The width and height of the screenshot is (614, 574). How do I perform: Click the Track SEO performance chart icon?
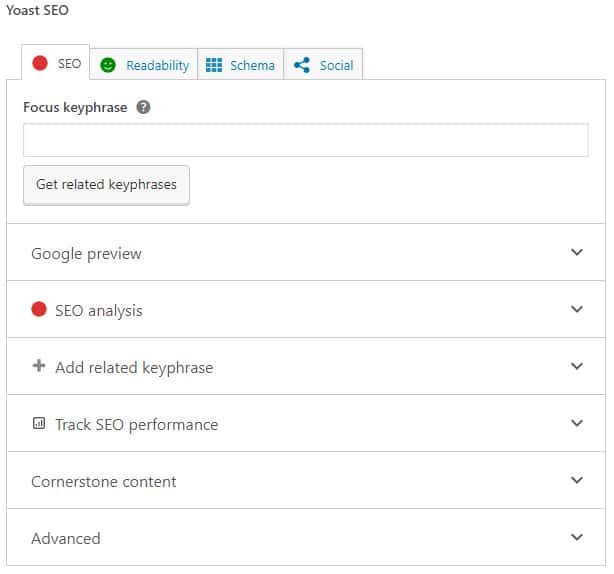39,424
